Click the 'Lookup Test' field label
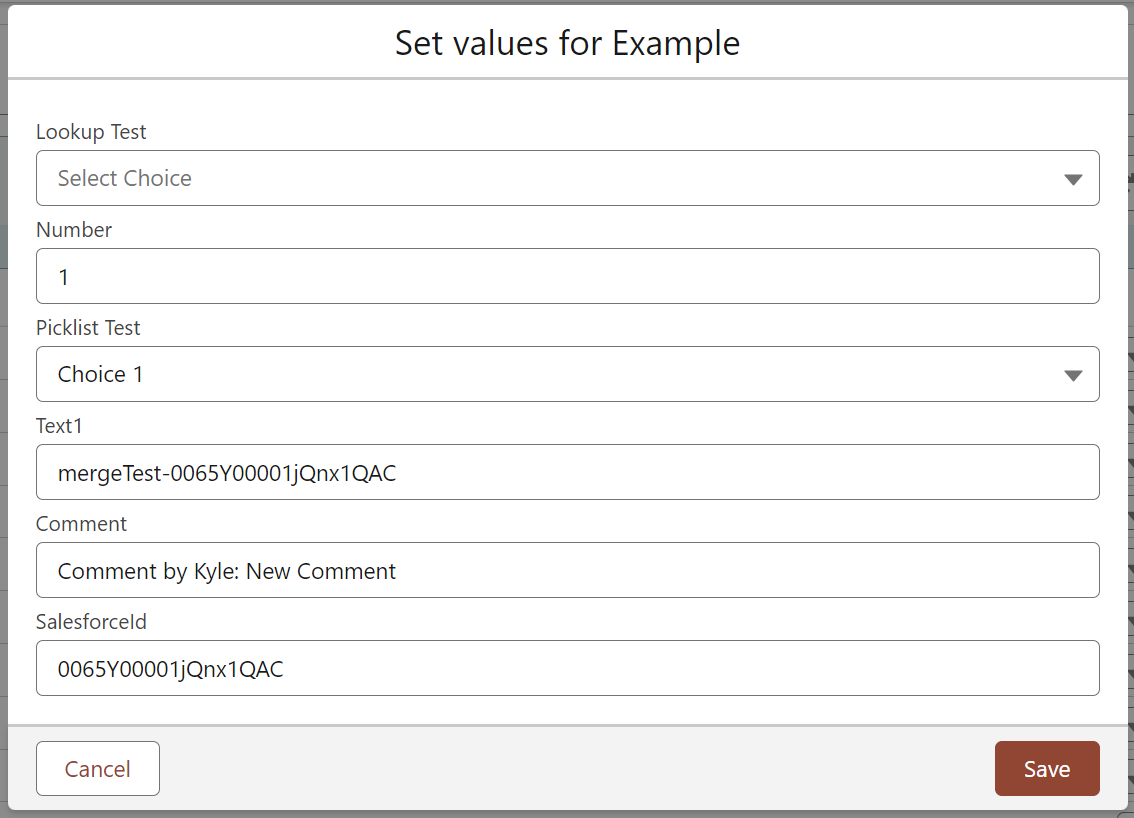The image size is (1134, 818). (91, 132)
